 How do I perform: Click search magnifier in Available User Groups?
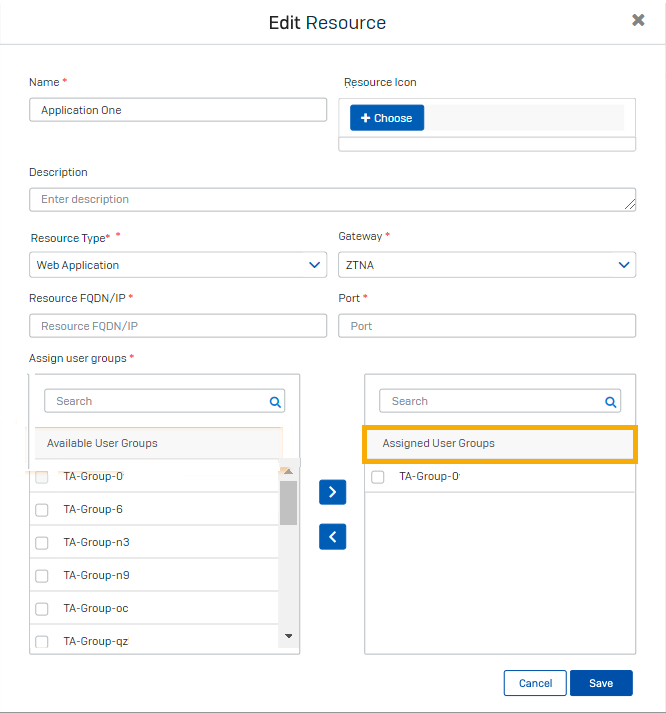coord(275,402)
